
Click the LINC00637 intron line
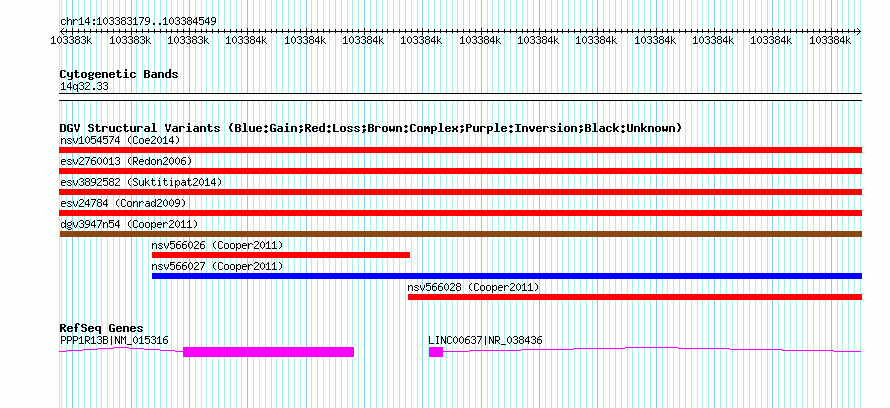coord(652,350)
